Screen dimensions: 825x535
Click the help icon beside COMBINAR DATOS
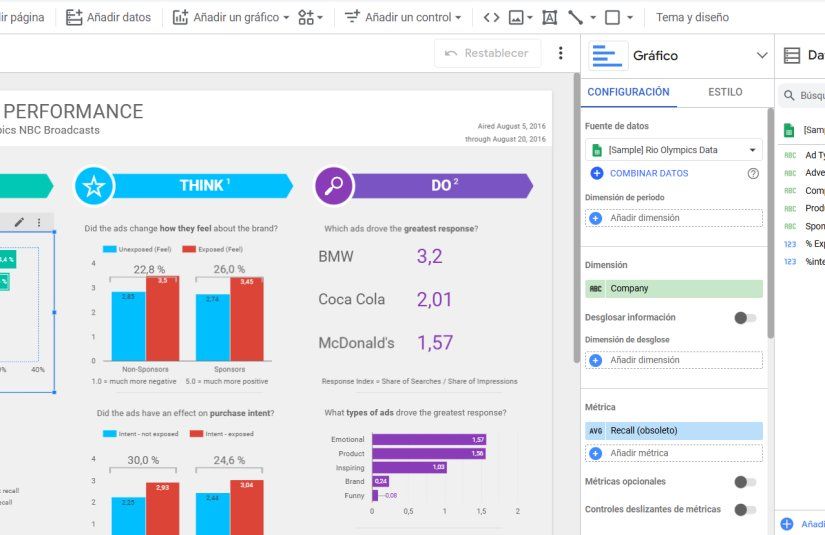click(753, 173)
